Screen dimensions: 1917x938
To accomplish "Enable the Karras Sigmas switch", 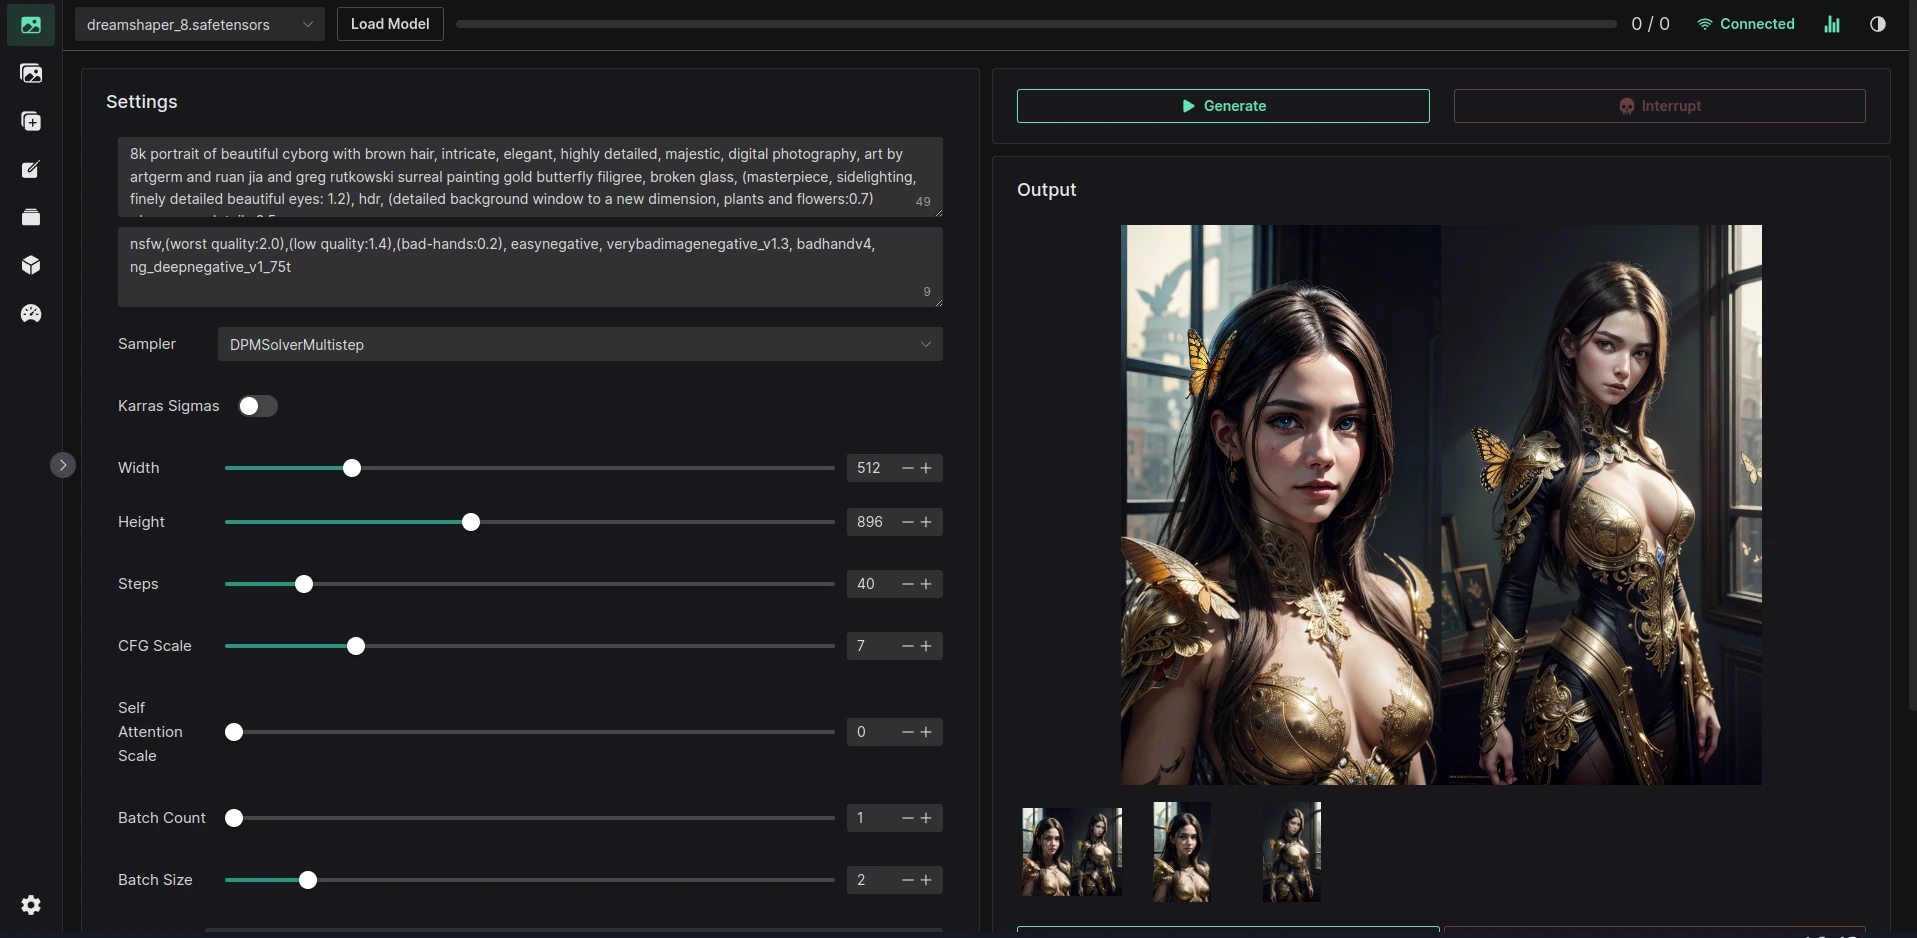I will coord(258,406).
